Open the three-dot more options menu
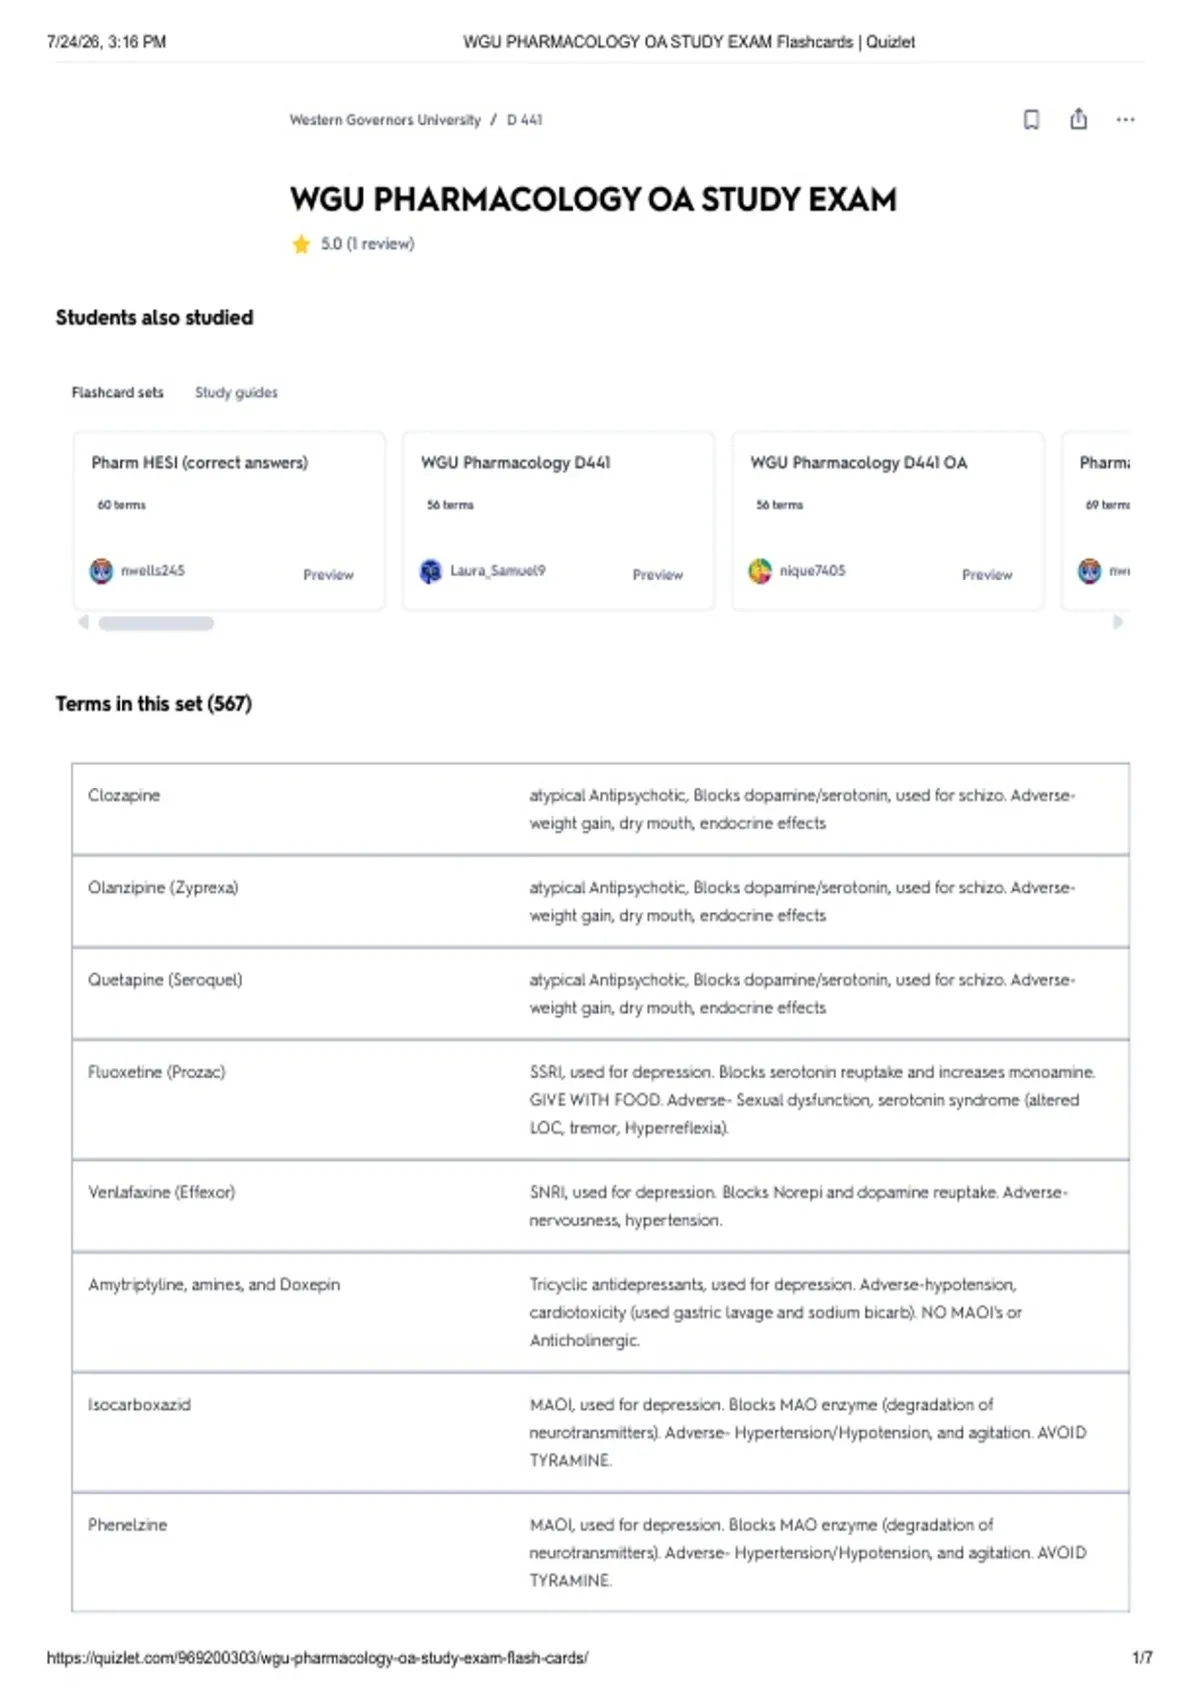This screenshot has height=1700, width=1200. (1125, 120)
